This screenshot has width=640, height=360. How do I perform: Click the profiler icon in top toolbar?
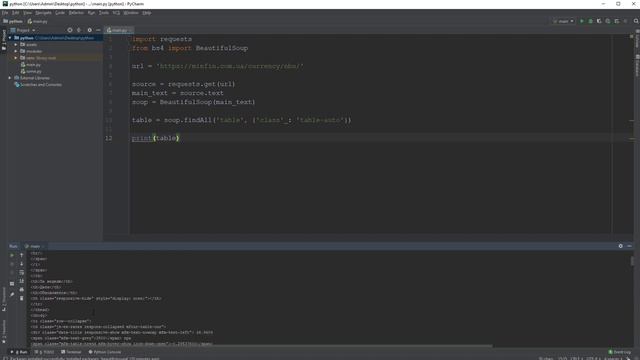(x=608, y=21)
